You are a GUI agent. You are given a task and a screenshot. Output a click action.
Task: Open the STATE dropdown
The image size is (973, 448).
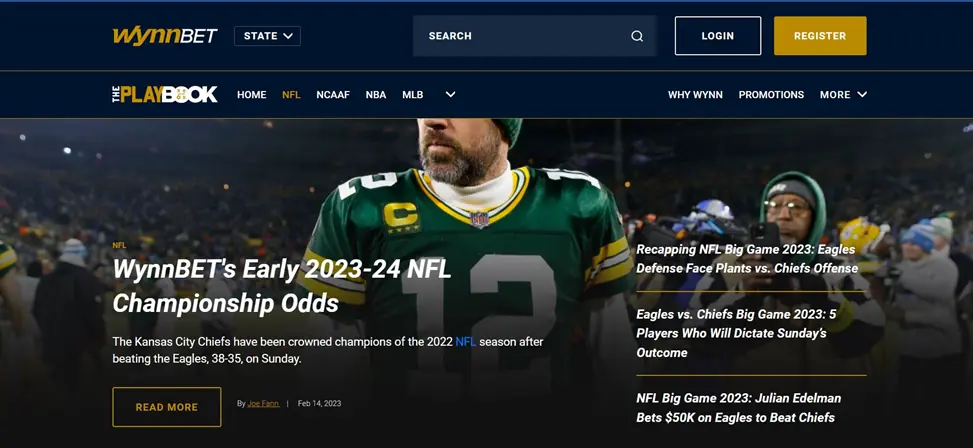click(267, 36)
